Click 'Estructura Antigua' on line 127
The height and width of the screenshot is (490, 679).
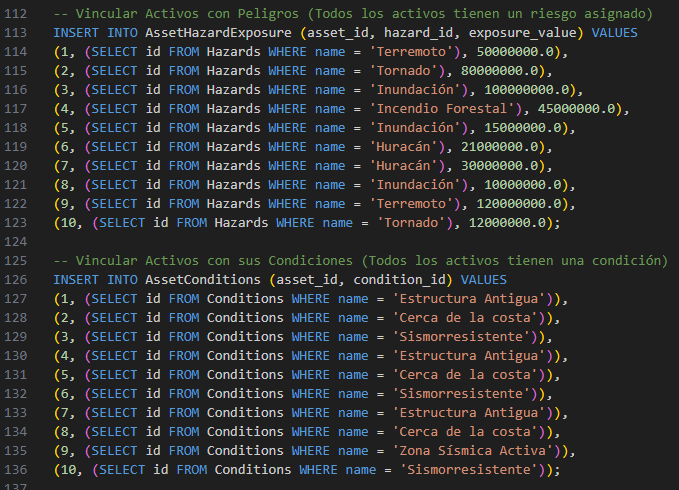point(469,299)
